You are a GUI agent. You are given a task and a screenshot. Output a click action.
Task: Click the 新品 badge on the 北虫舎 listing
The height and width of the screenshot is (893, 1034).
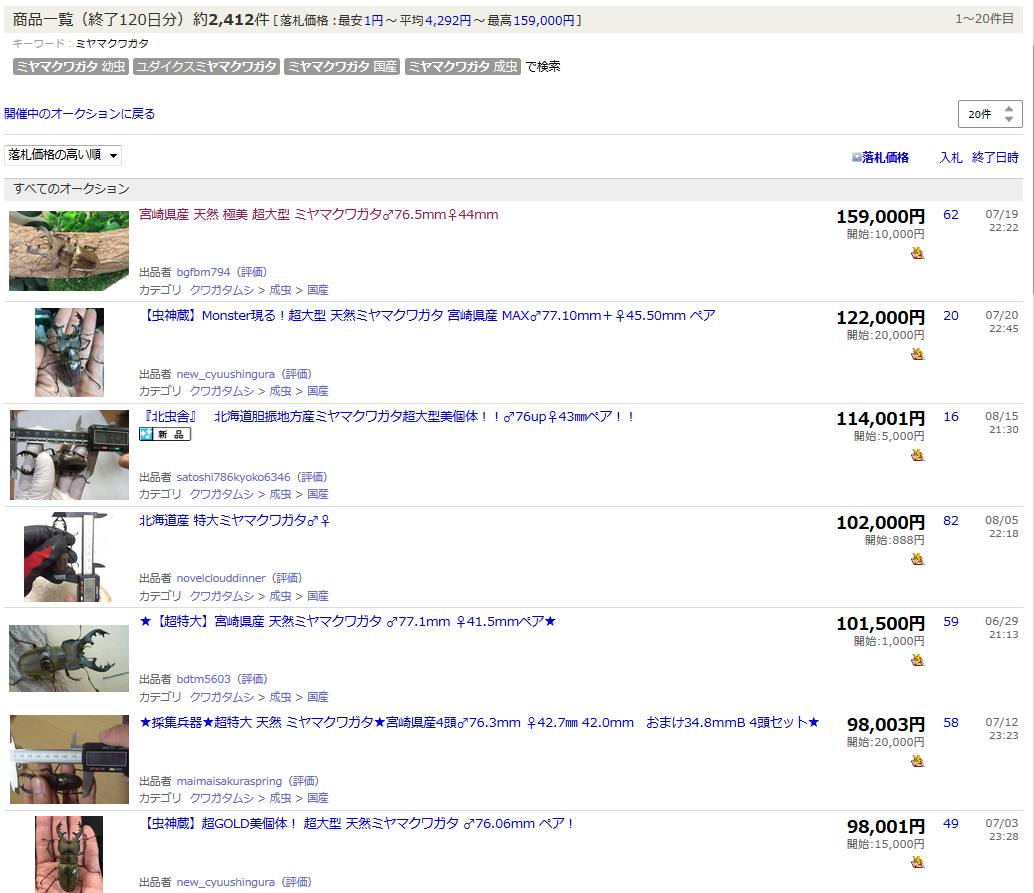(x=165, y=434)
